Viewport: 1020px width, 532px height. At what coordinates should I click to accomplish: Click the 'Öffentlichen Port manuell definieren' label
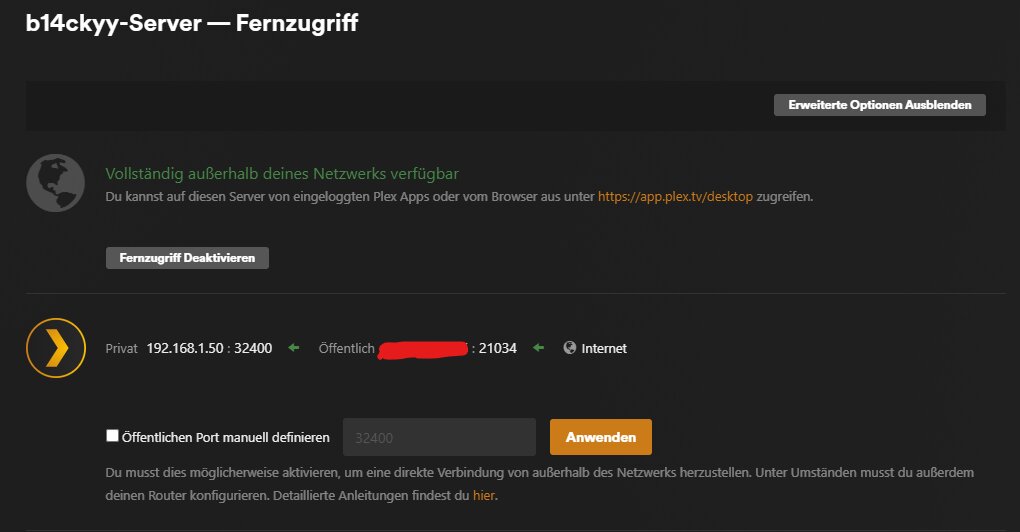[226, 437]
